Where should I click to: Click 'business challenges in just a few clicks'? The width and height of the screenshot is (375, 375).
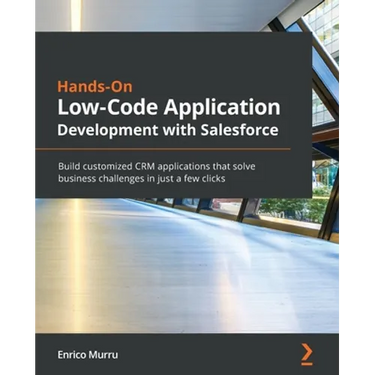coord(142,179)
